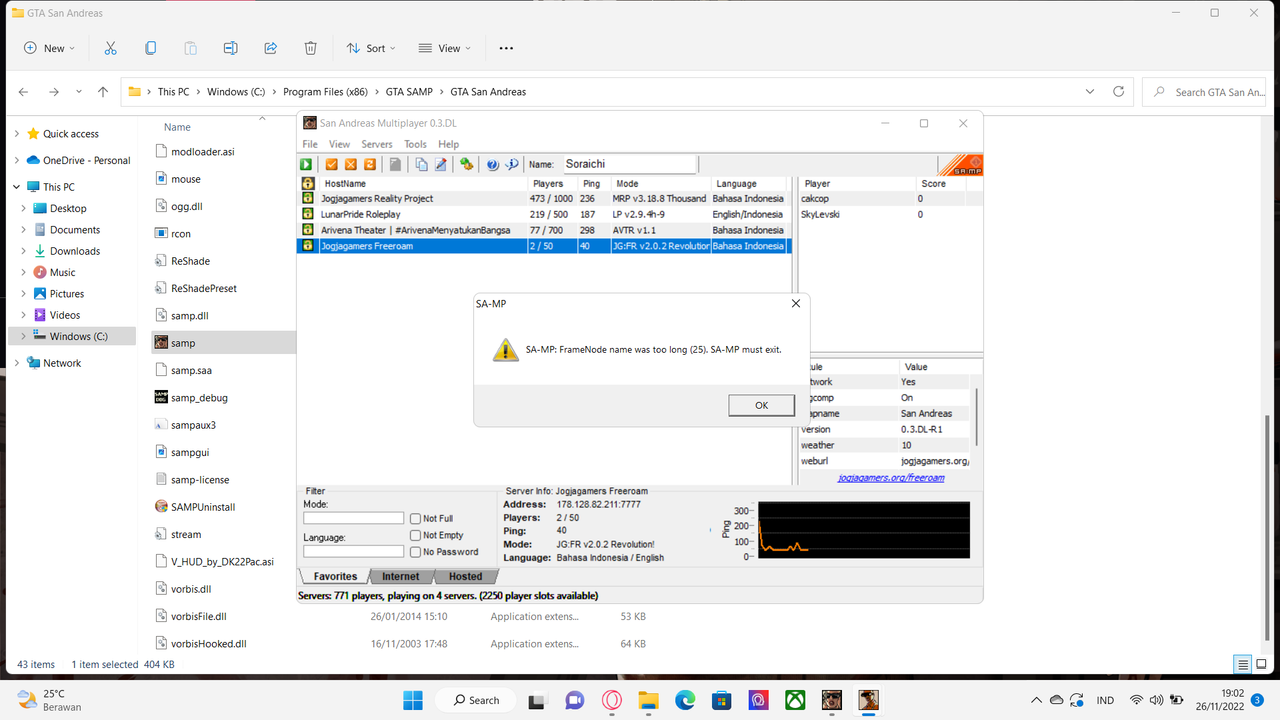Go back using Explorer's back arrow
This screenshot has width=1280, height=720.
[23, 92]
